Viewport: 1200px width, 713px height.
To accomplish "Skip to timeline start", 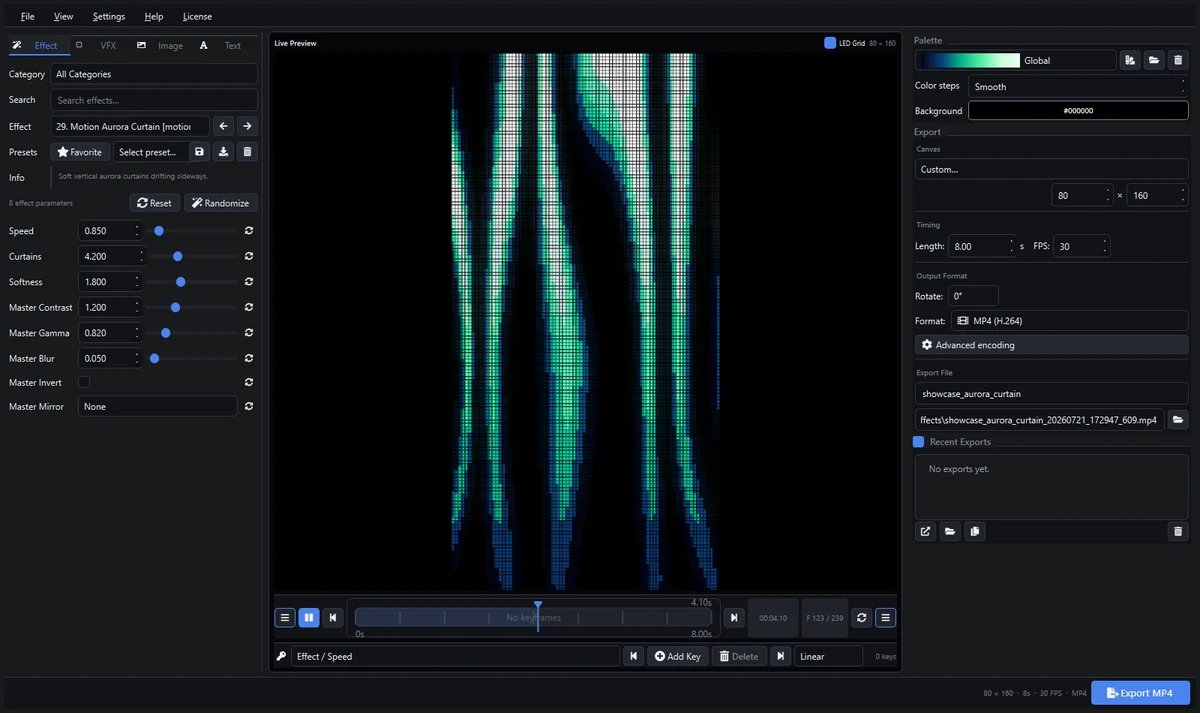I will point(333,618).
